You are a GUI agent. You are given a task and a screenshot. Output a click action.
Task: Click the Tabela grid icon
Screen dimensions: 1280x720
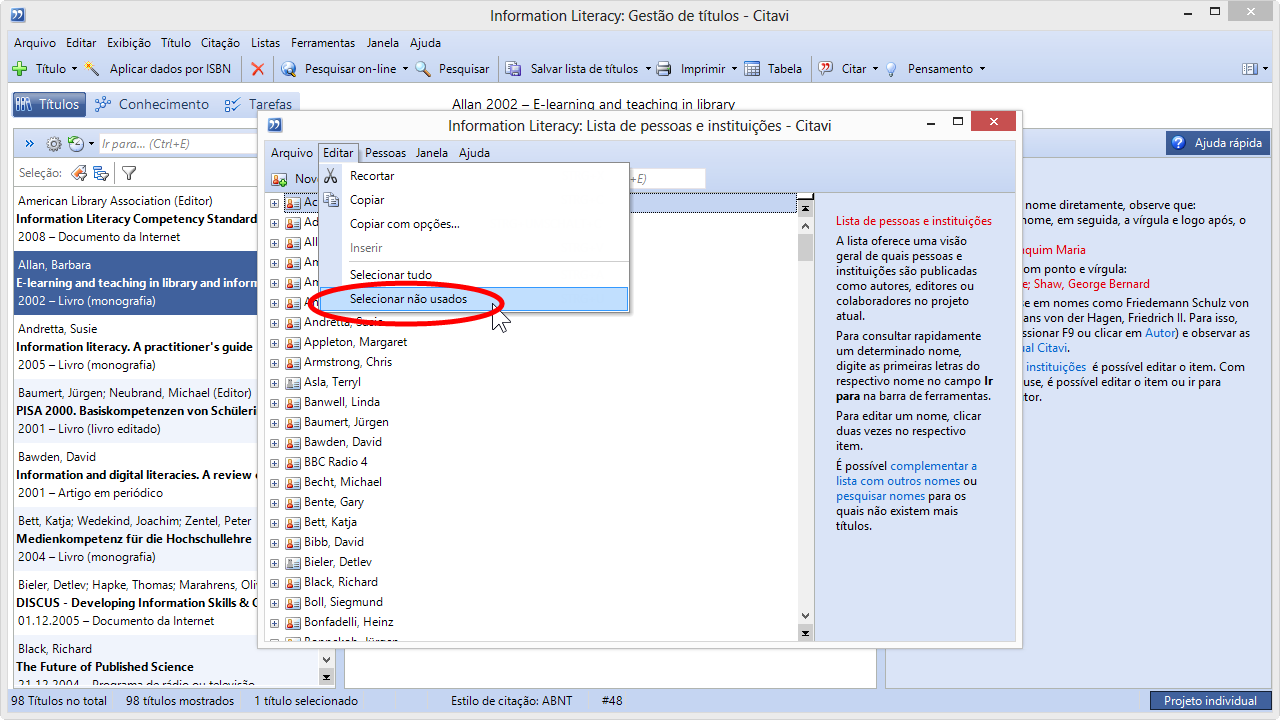[x=750, y=69]
